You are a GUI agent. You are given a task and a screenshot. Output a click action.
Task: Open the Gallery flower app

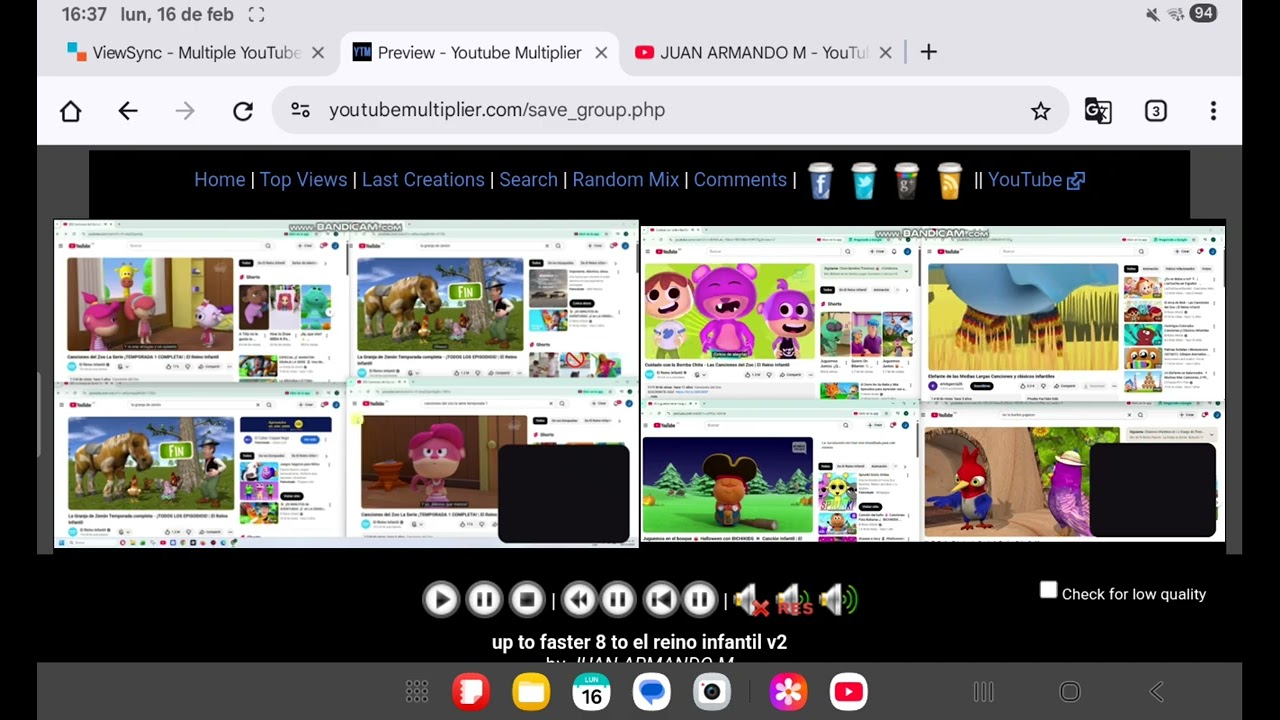point(788,691)
